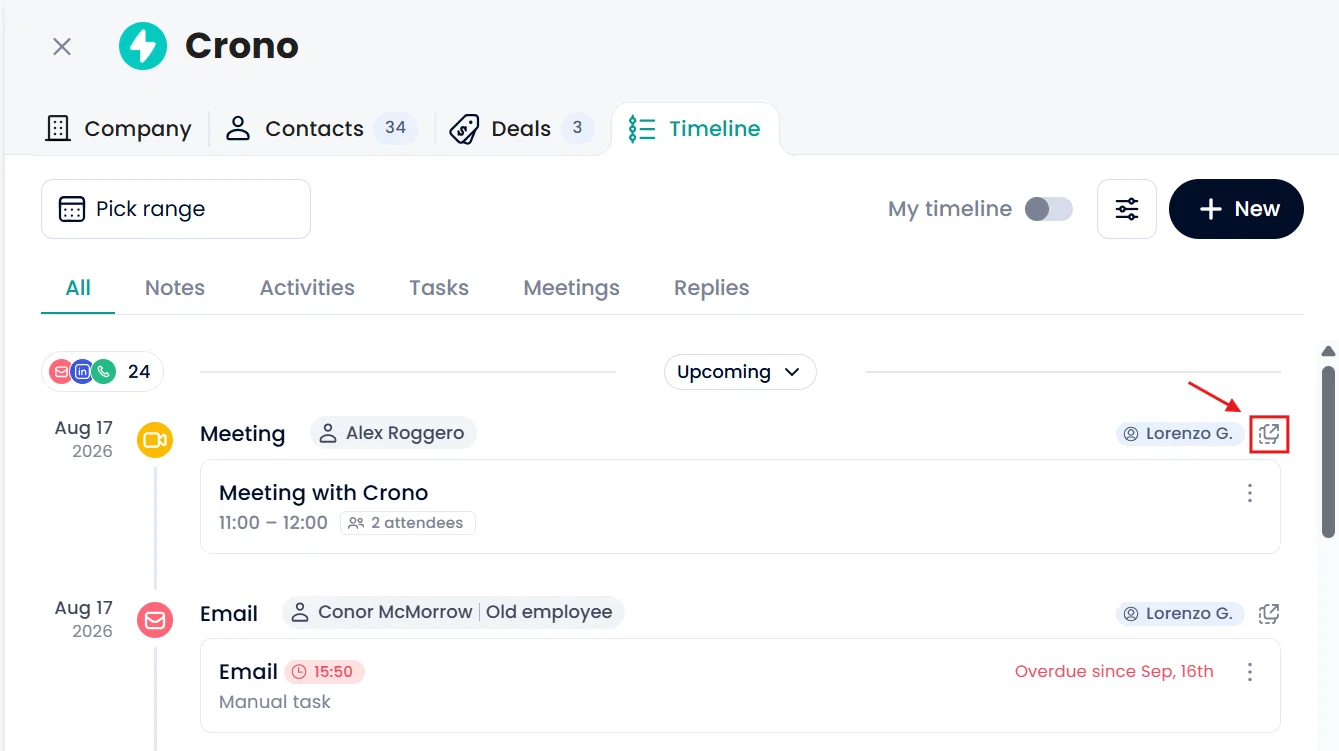Expand the Upcoming dropdown

click(x=740, y=372)
